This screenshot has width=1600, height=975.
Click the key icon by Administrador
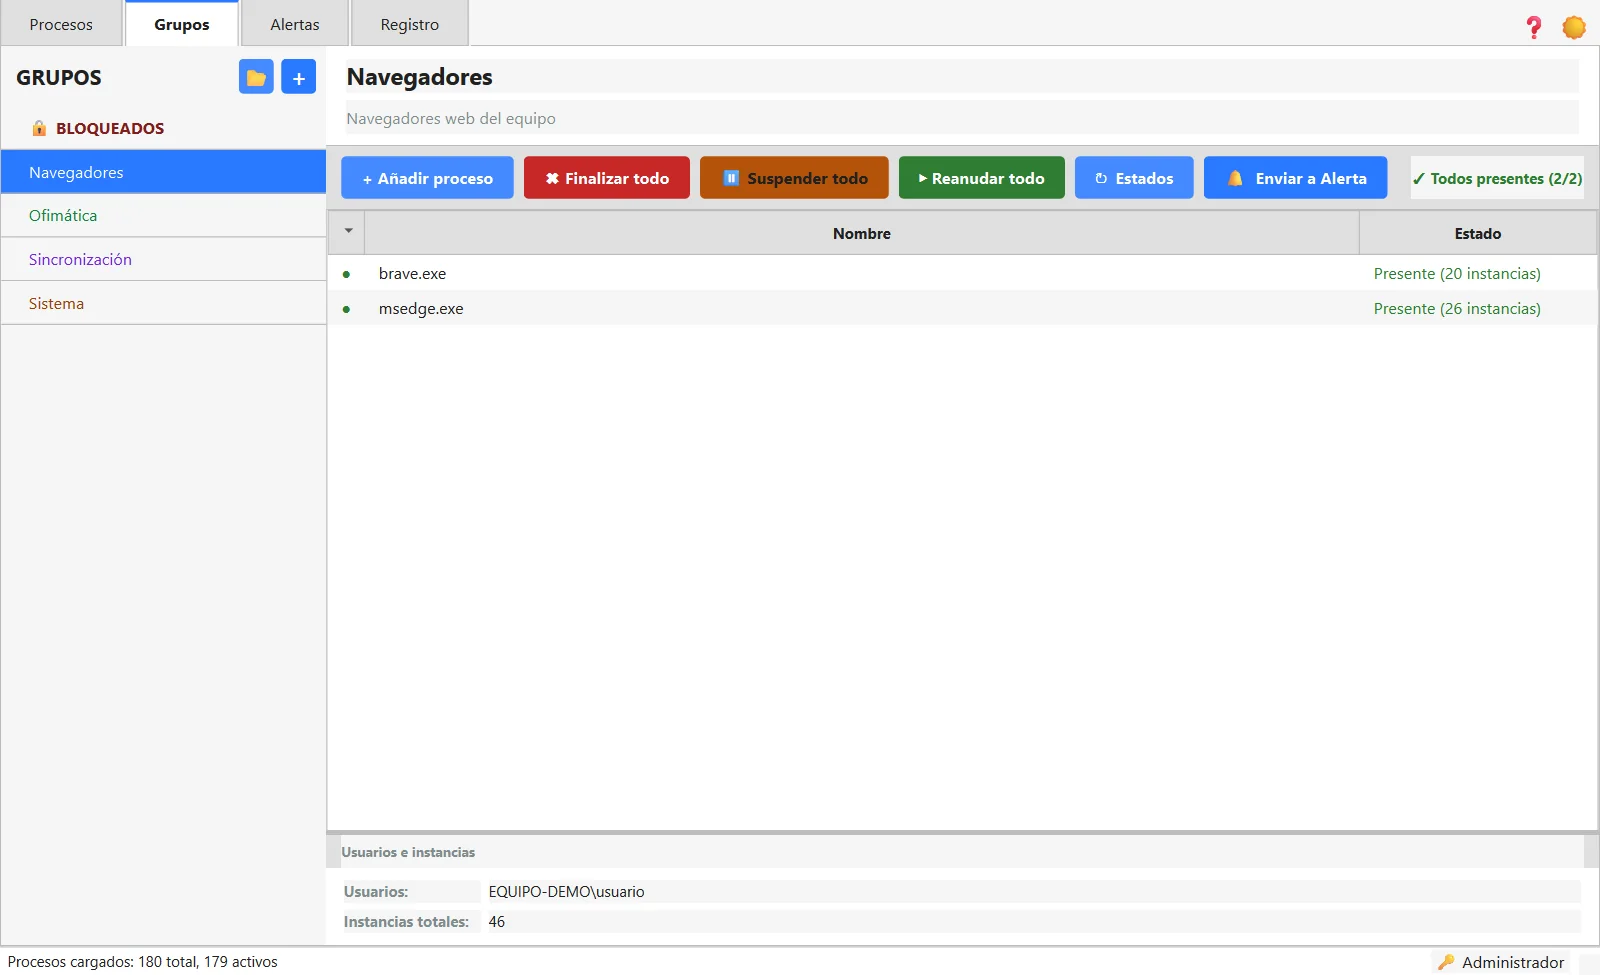[x=1445, y=962]
